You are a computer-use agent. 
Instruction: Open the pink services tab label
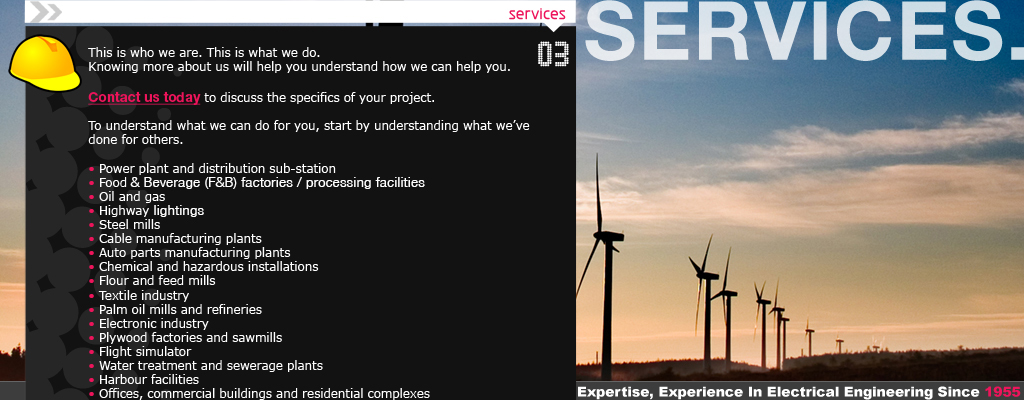coord(537,14)
